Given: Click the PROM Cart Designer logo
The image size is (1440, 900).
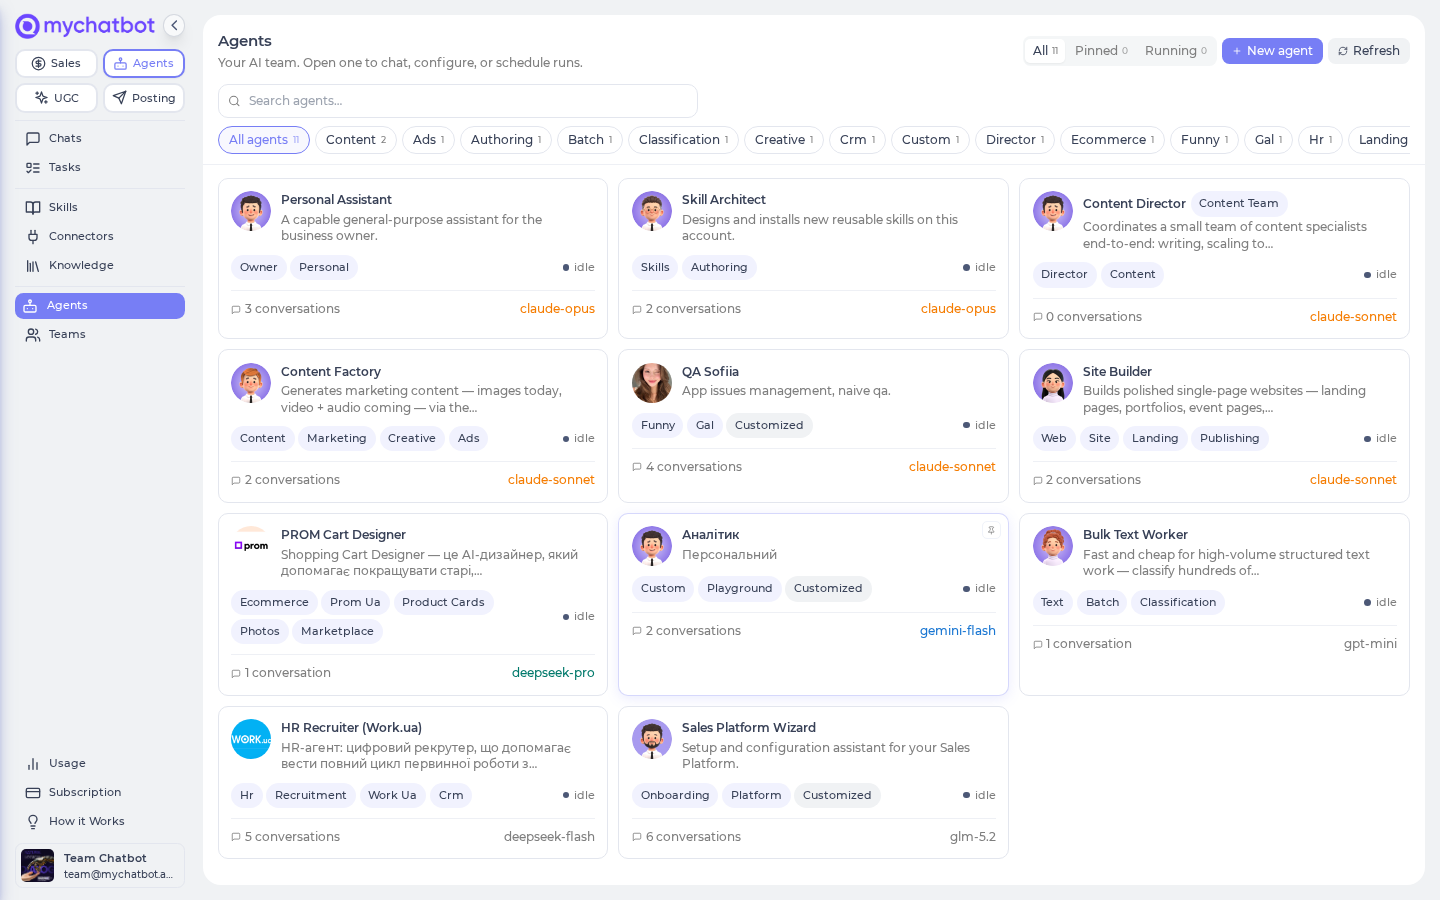Looking at the screenshot, I should coord(251,546).
